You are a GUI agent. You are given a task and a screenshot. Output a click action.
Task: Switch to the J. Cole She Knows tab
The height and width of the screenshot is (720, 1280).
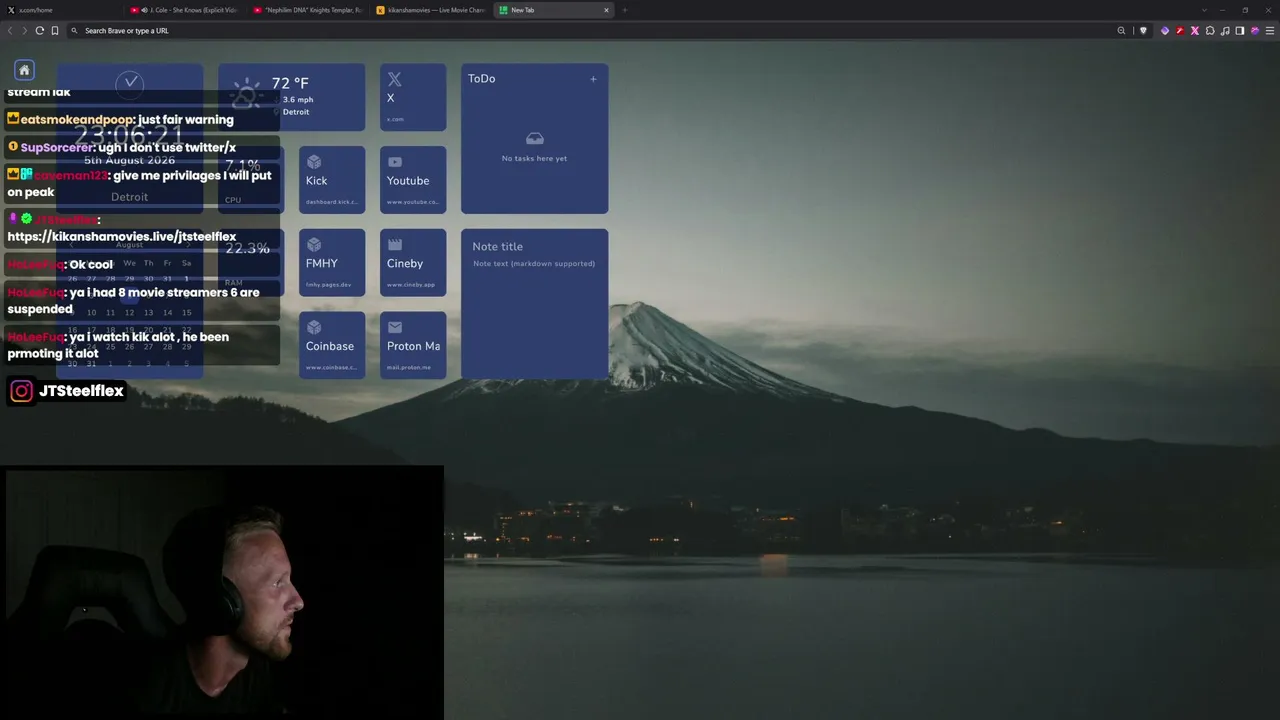pos(184,10)
